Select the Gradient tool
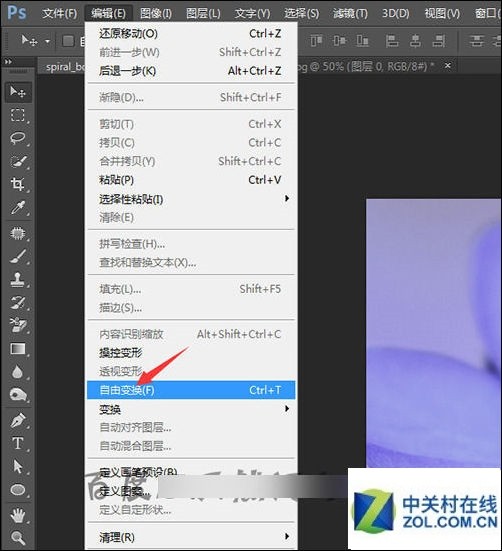This screenshot has width=502, height=551. click(x=18, y=349)
